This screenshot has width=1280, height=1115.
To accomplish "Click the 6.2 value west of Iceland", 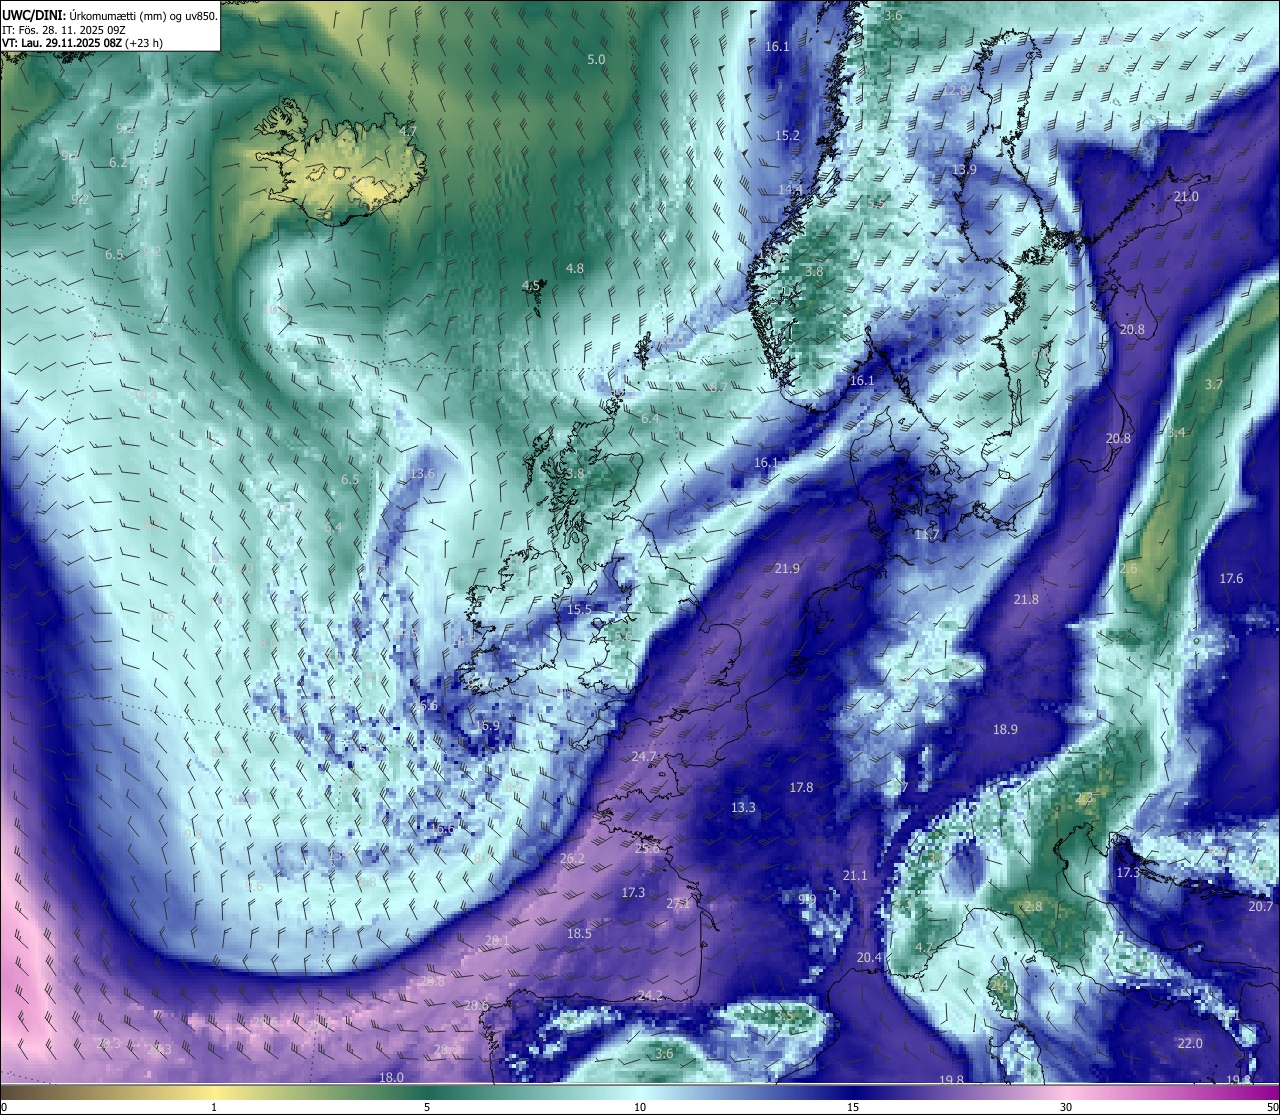I will [x=118, y=162].
